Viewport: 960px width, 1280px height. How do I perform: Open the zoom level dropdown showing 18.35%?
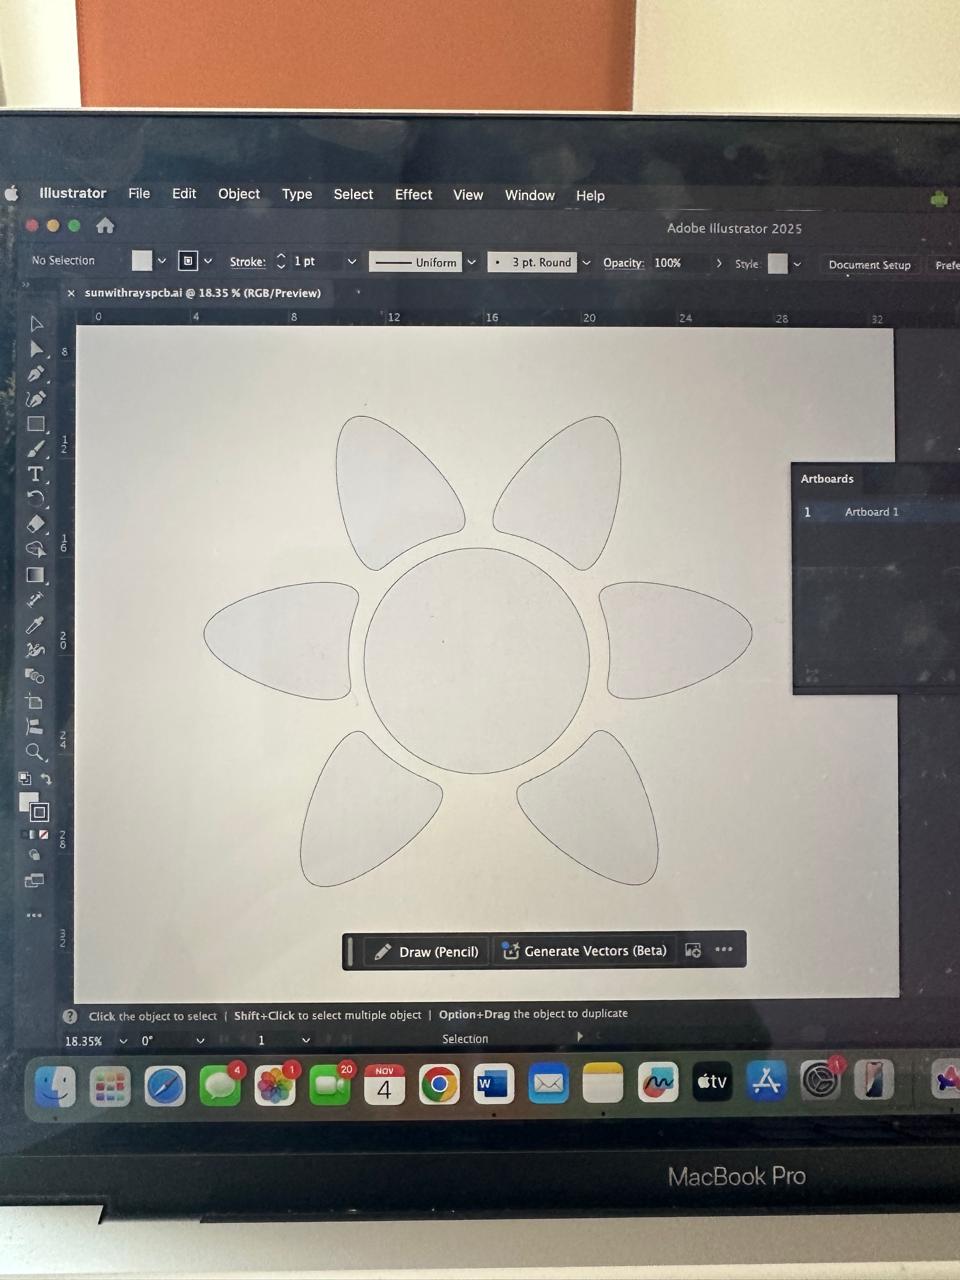pos(123,1041)
